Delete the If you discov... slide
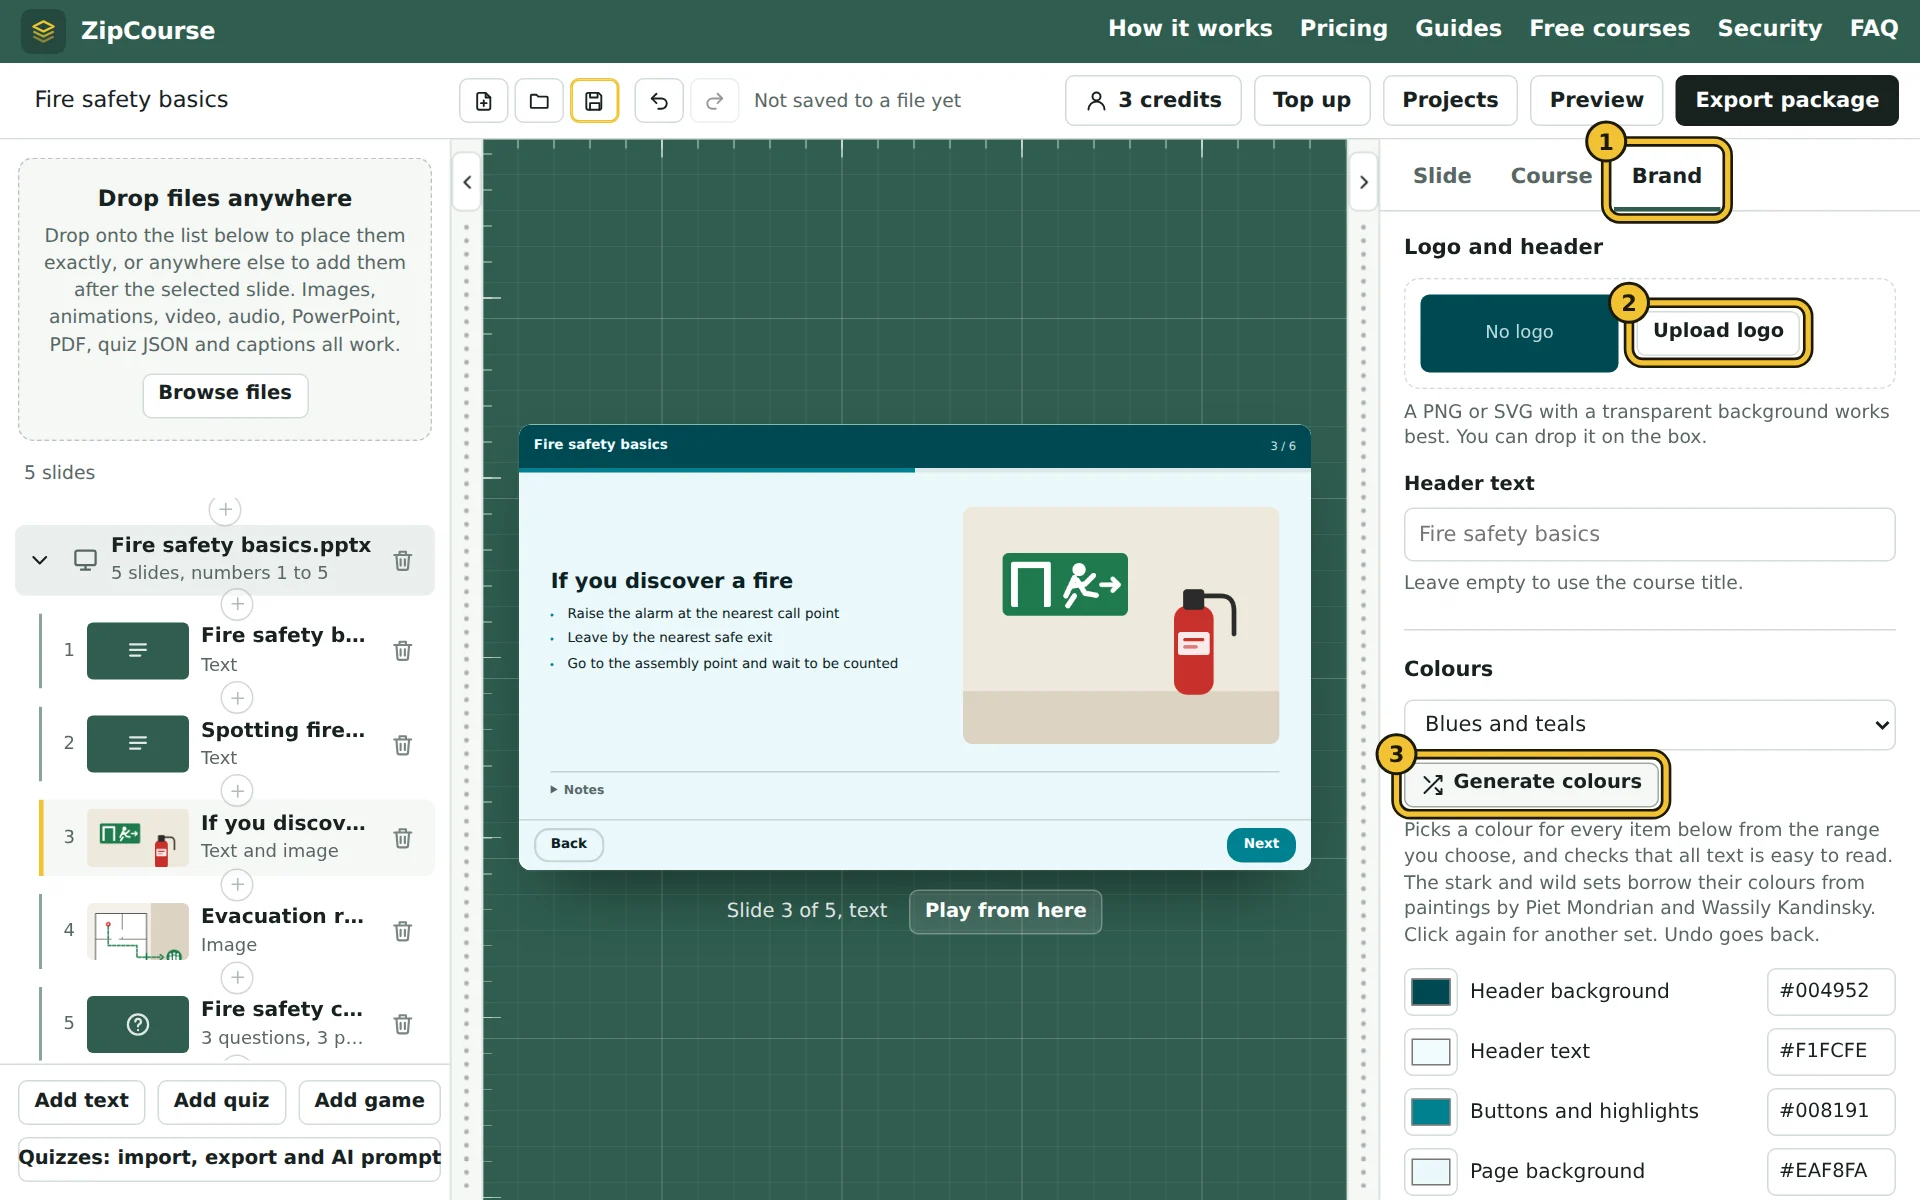This screenshot has height=1200, width=1920. tap(403, 838)
